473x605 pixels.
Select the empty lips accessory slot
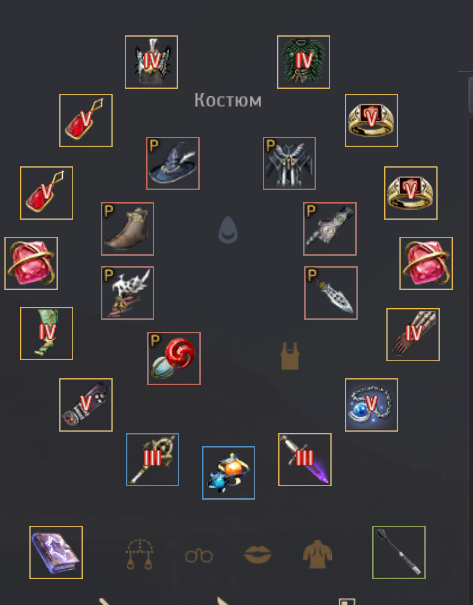[258, 555]
